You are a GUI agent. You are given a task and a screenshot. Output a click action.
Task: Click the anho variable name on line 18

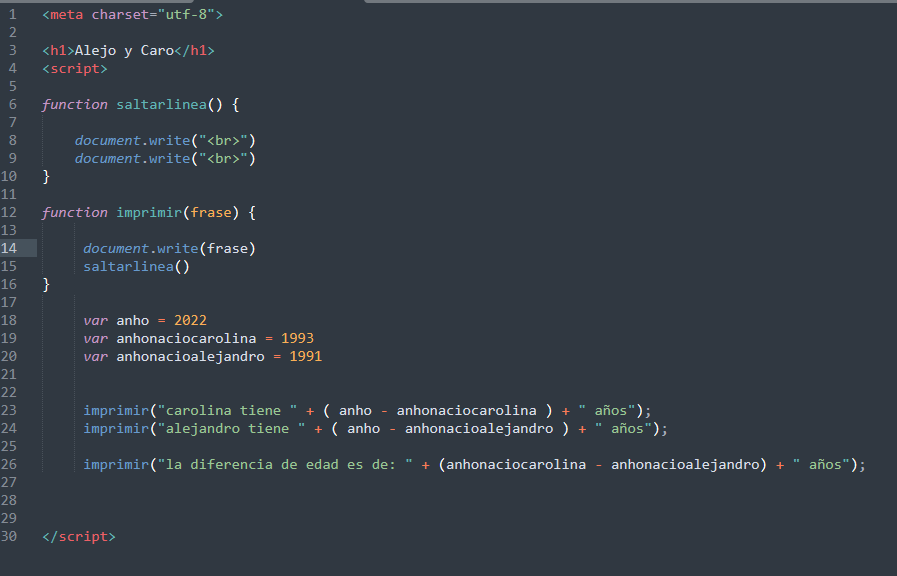coord(133,320)
